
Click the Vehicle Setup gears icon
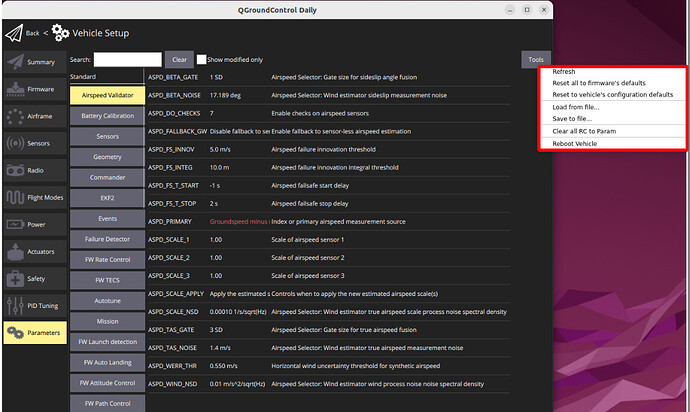(60, 33)
